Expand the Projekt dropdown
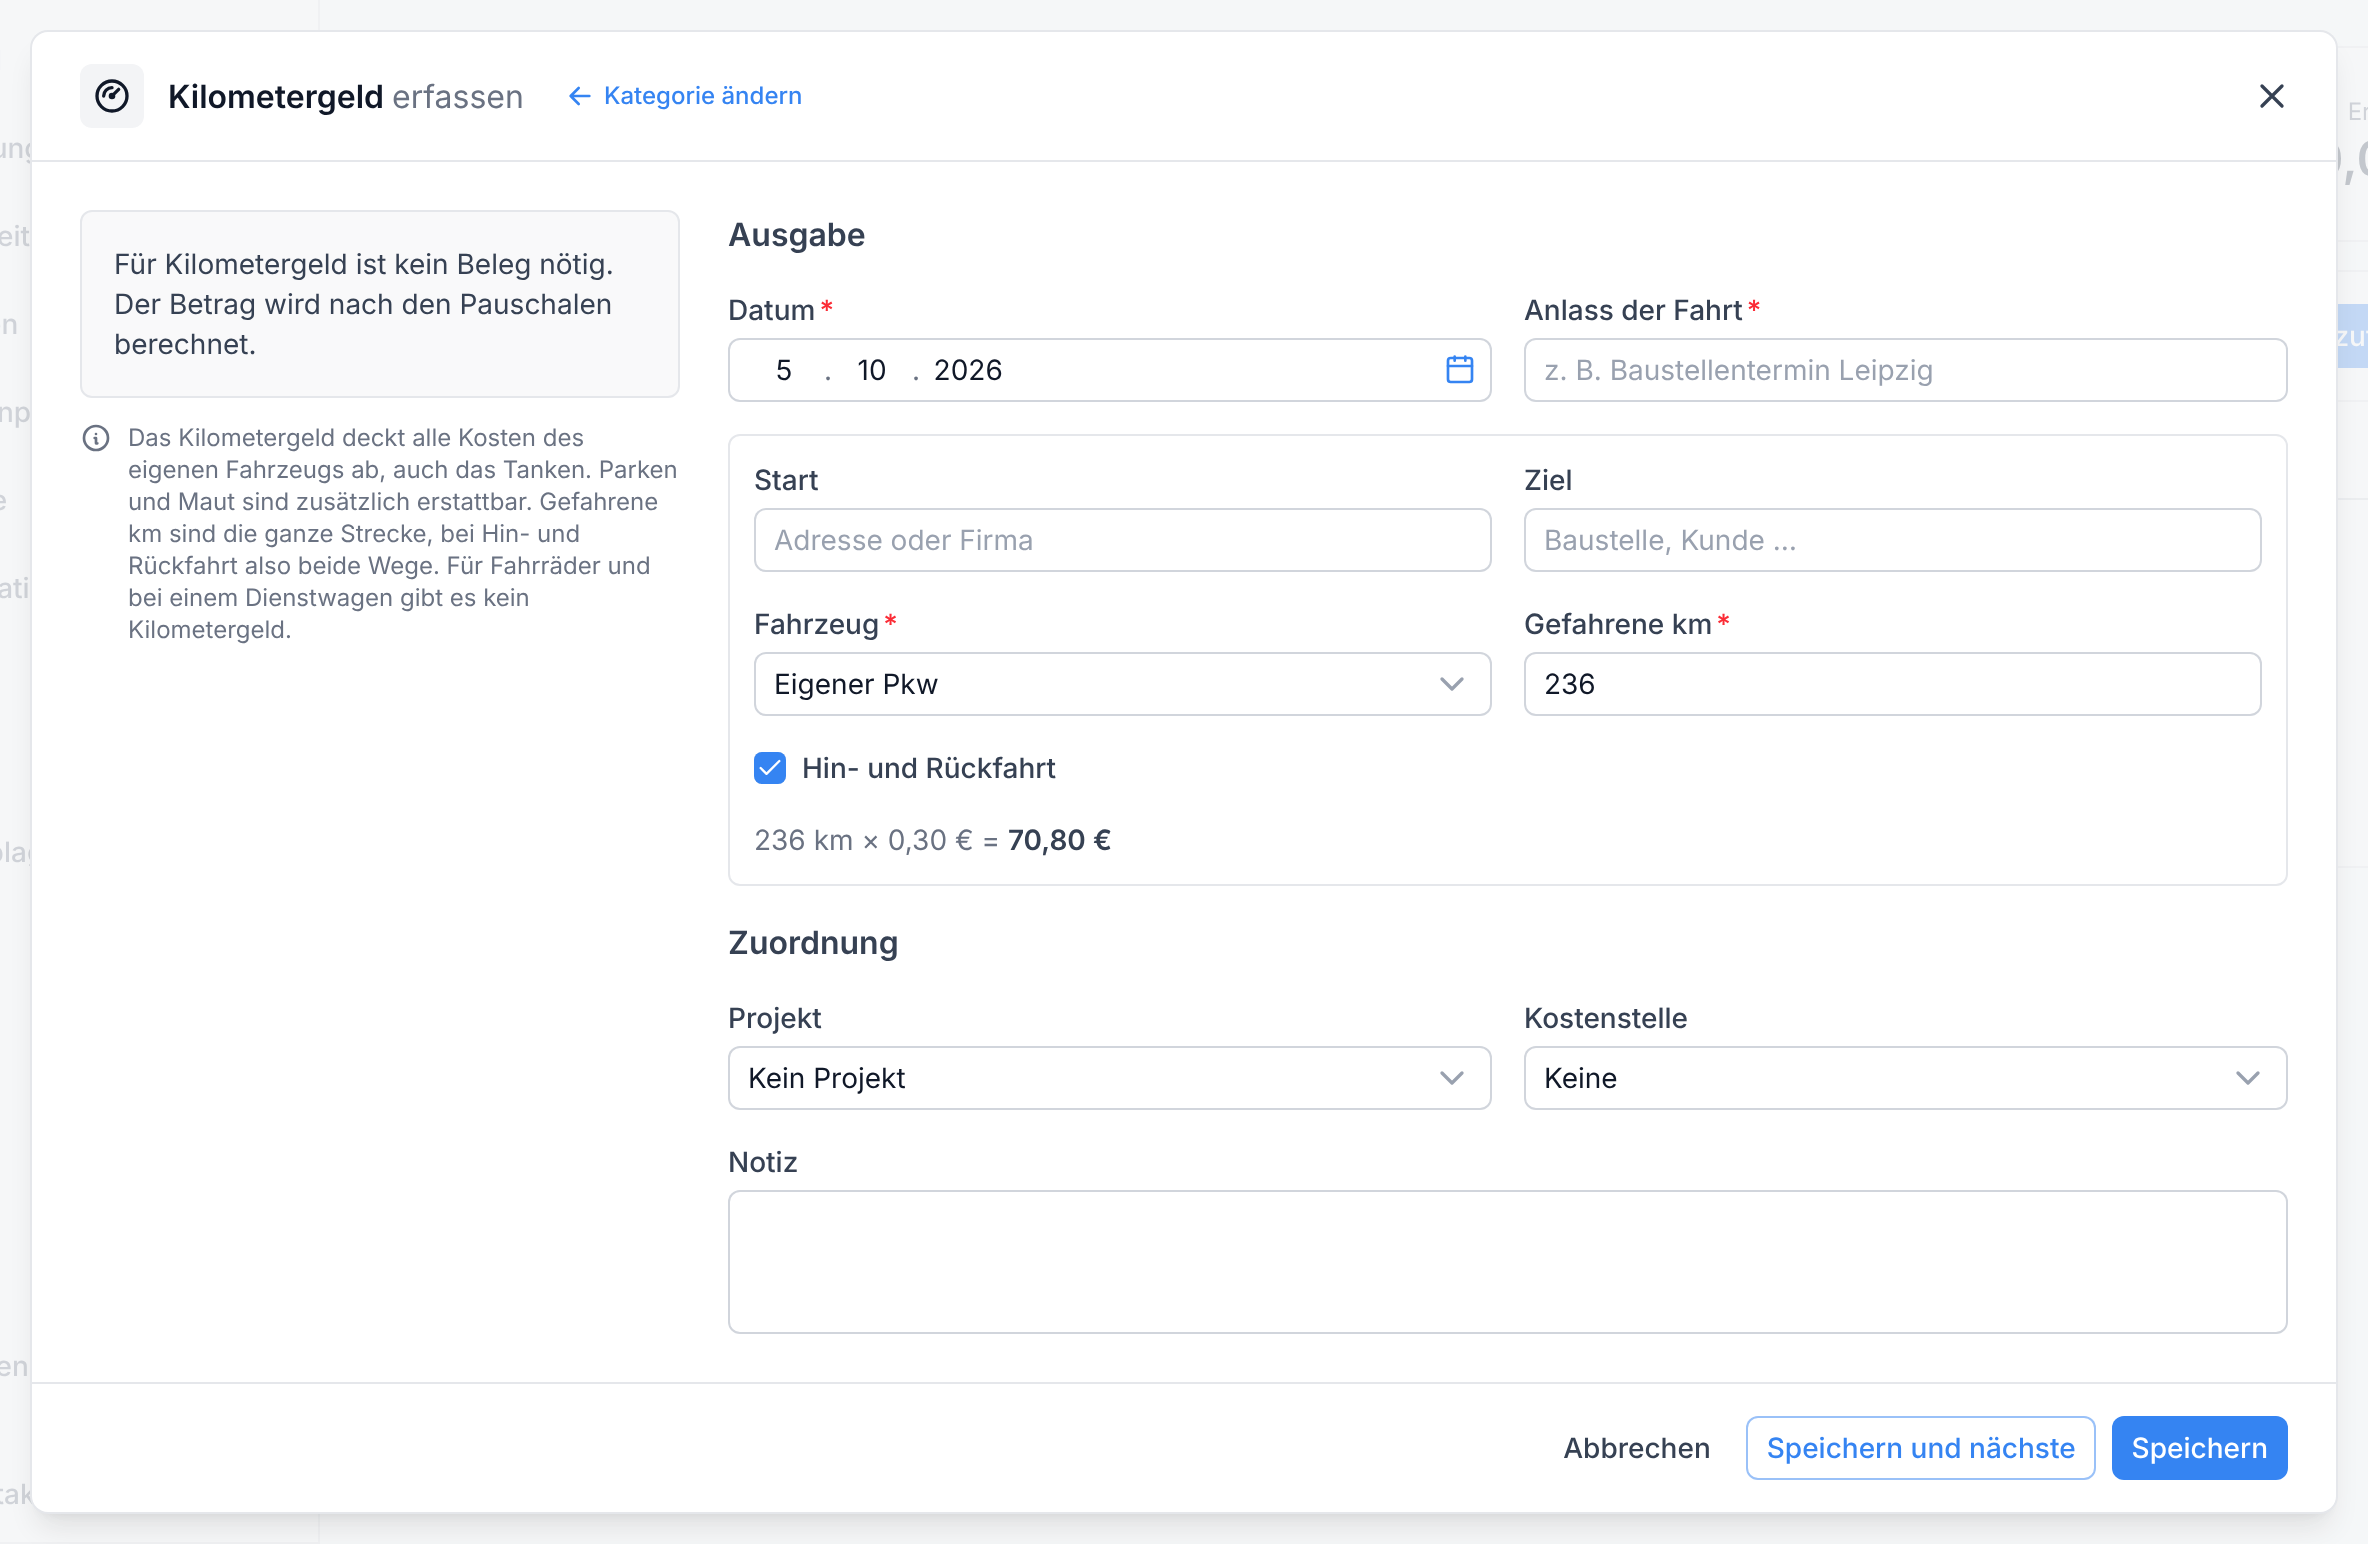Viewport: 2368px width, 1544px height. 1109,1078
